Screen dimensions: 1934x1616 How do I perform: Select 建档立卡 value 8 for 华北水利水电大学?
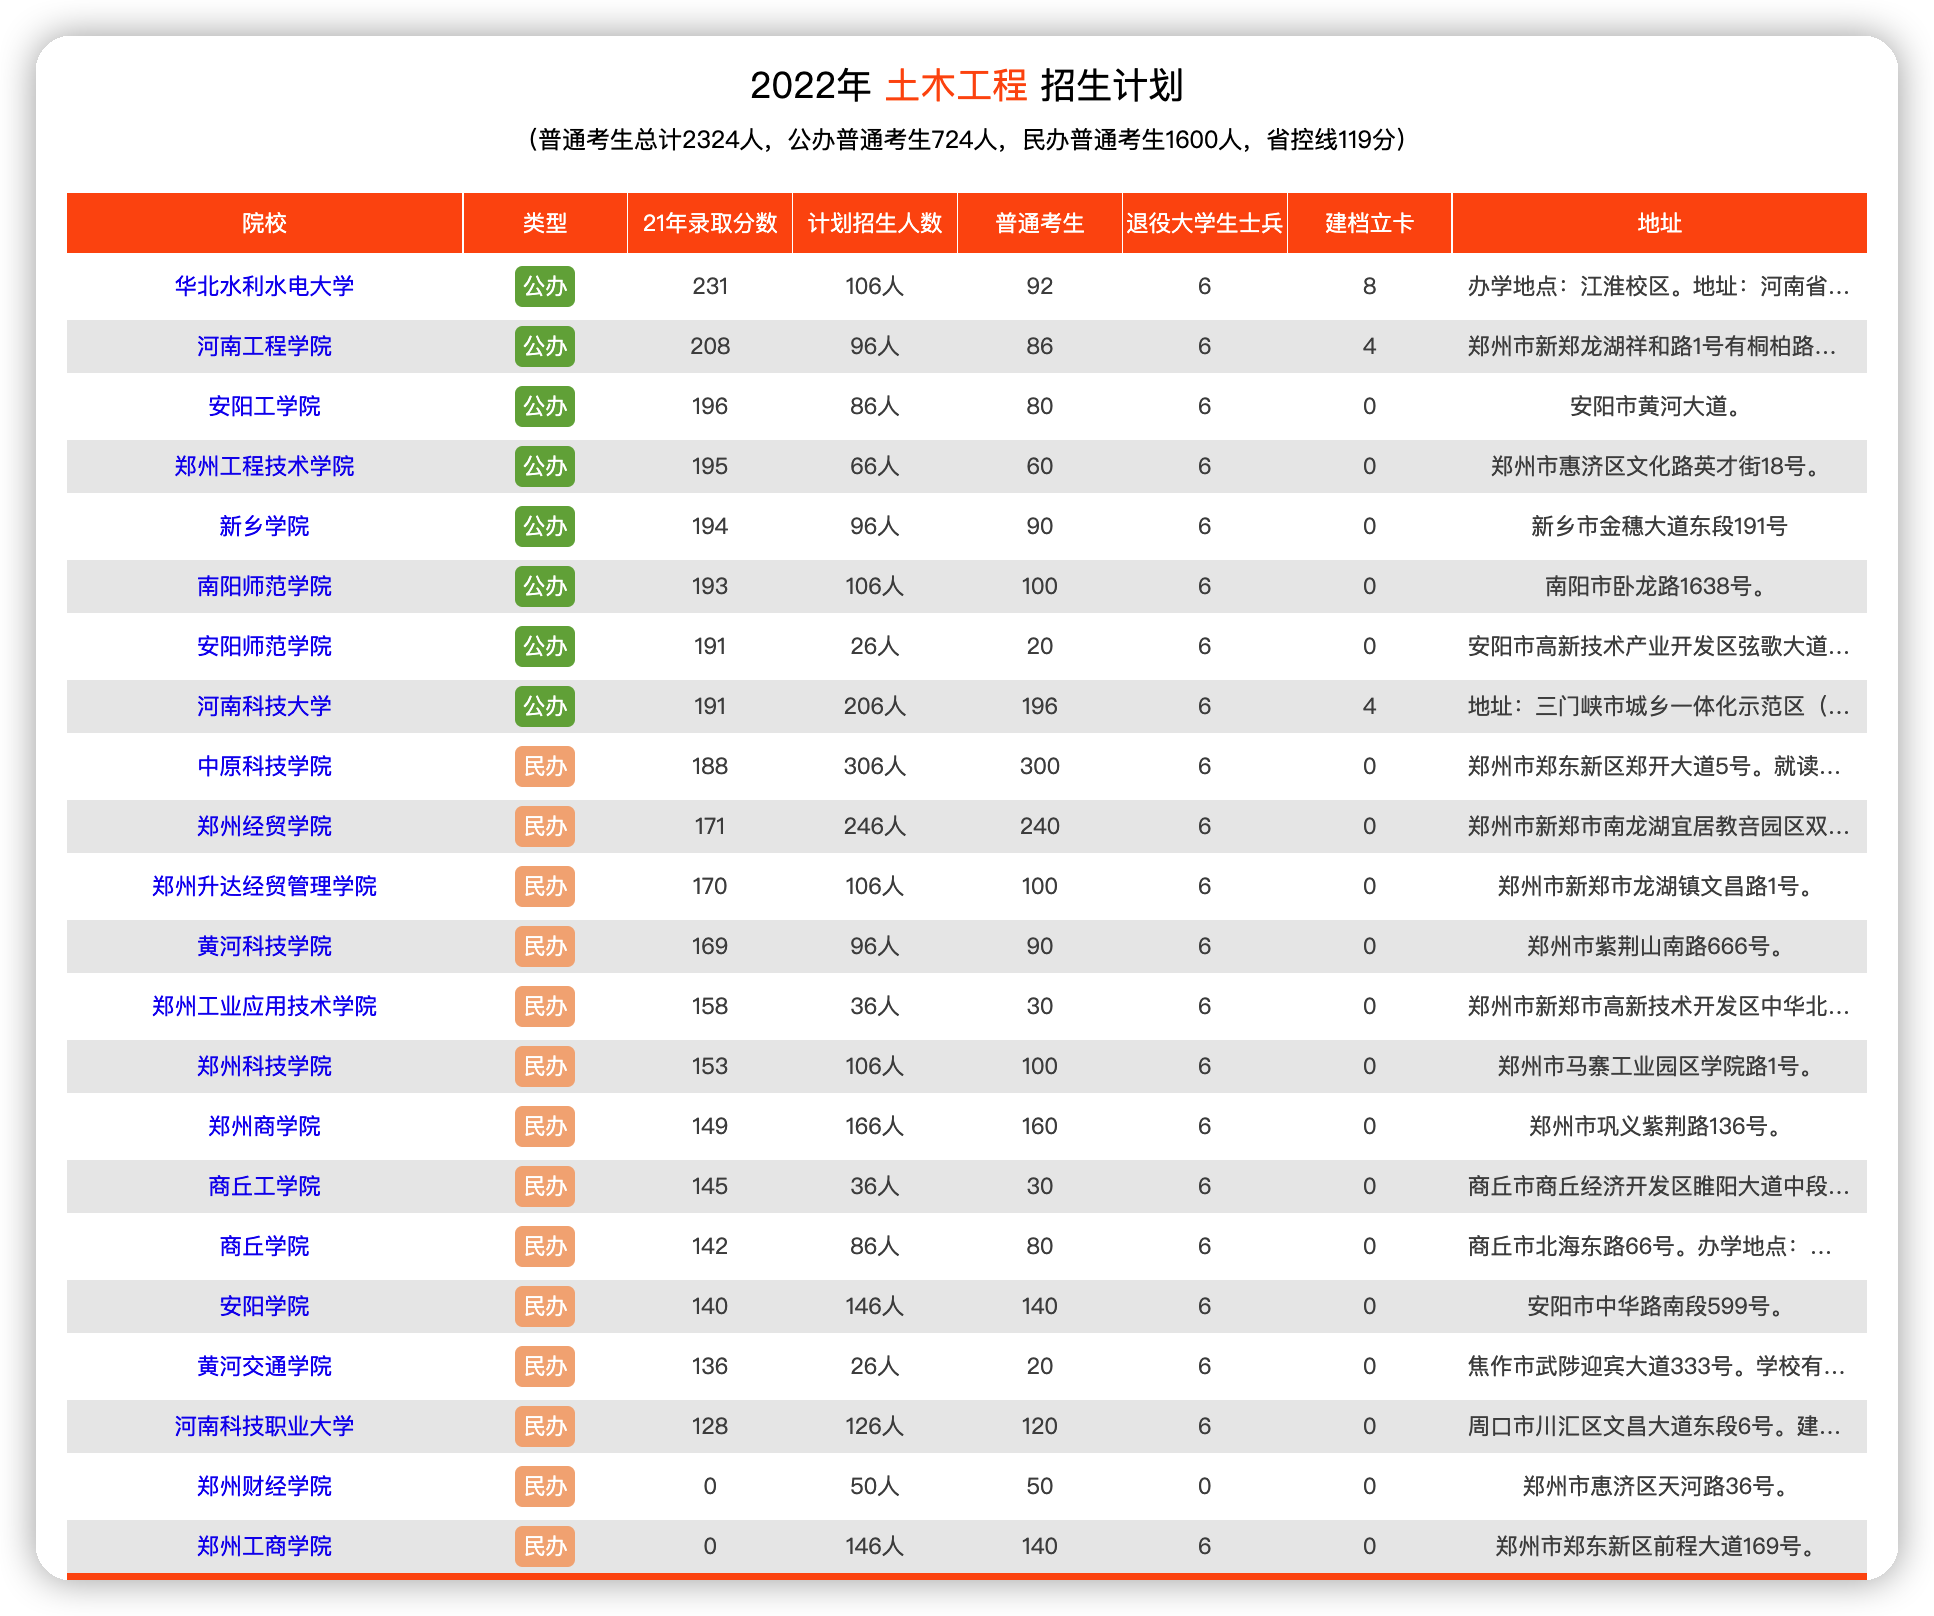[1369, 286]
